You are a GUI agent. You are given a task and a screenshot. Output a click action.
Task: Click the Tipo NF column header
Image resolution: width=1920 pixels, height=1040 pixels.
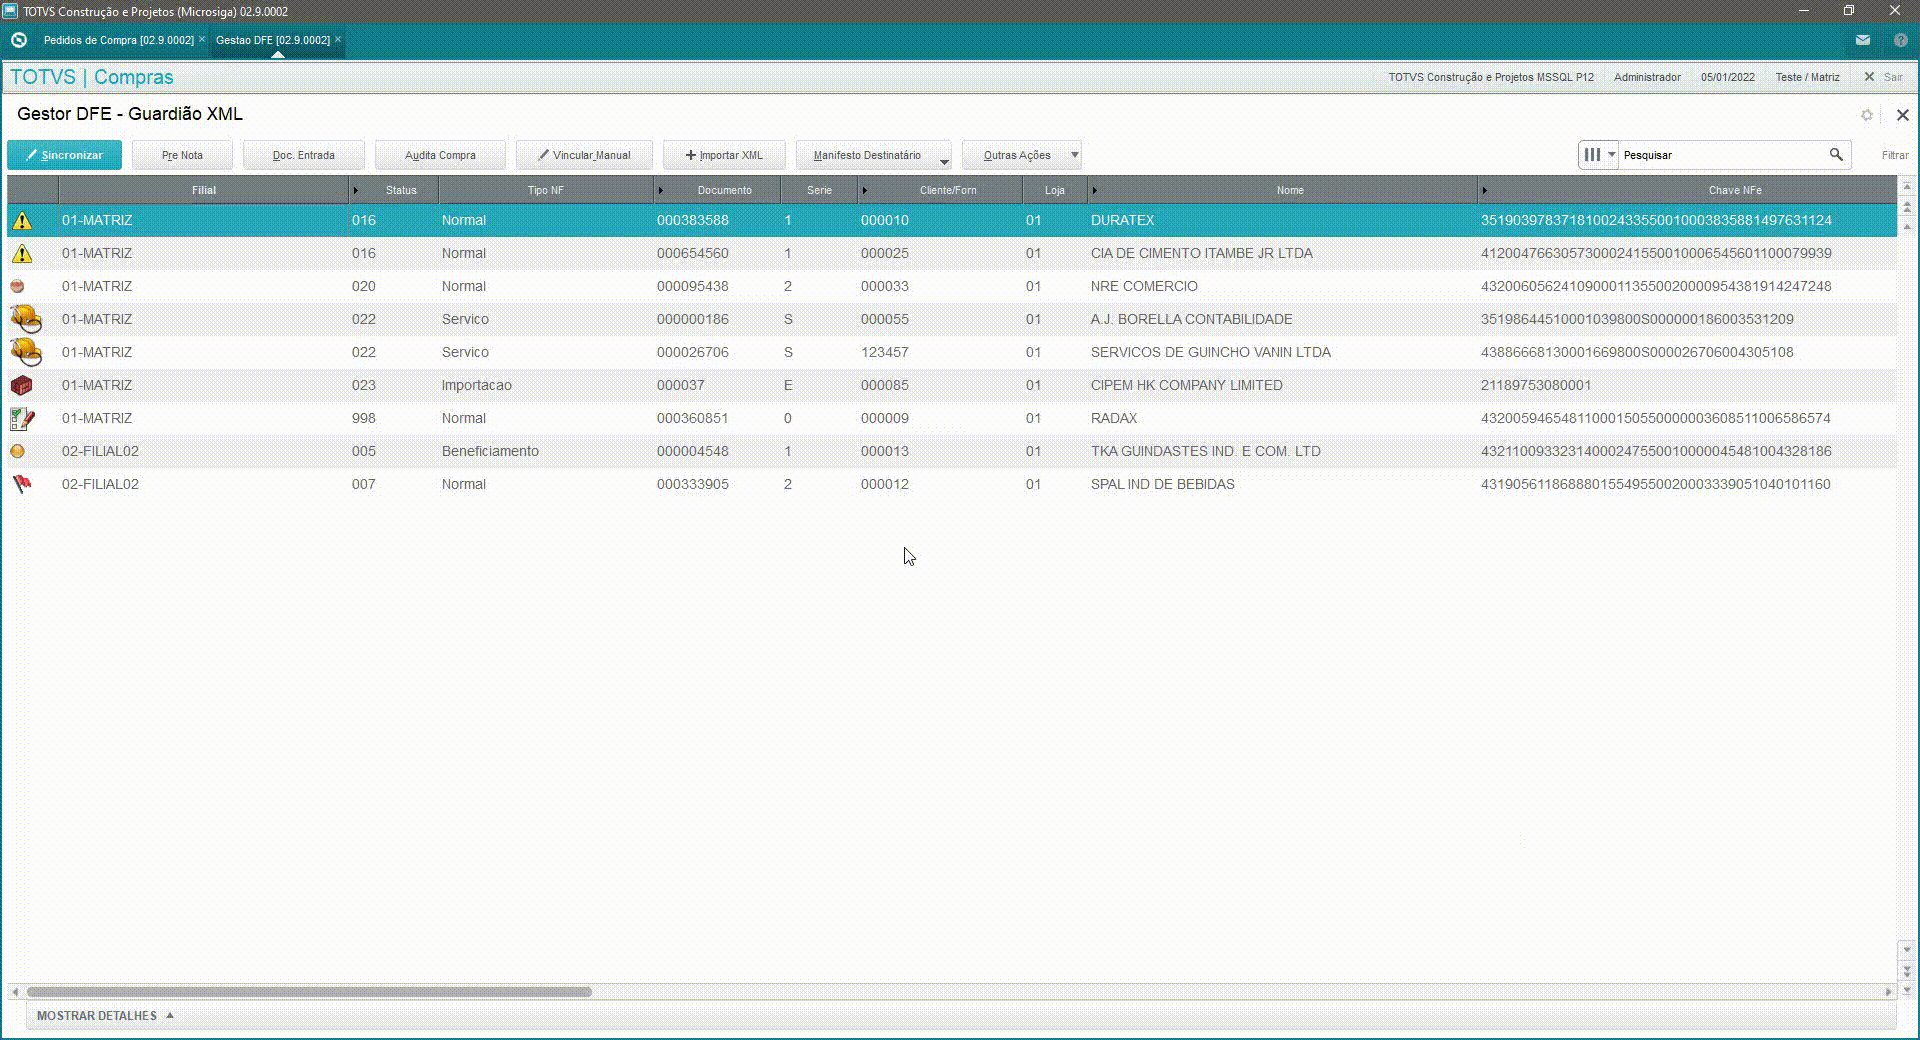coord(546,190)
